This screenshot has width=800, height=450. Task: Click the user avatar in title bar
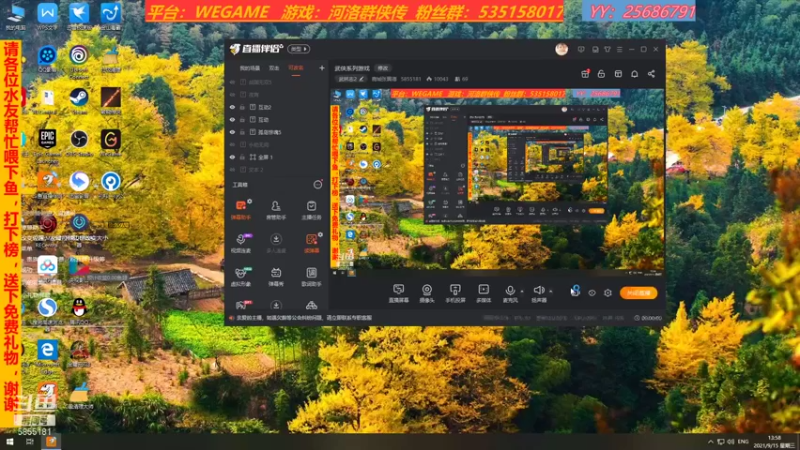point(561,49)
